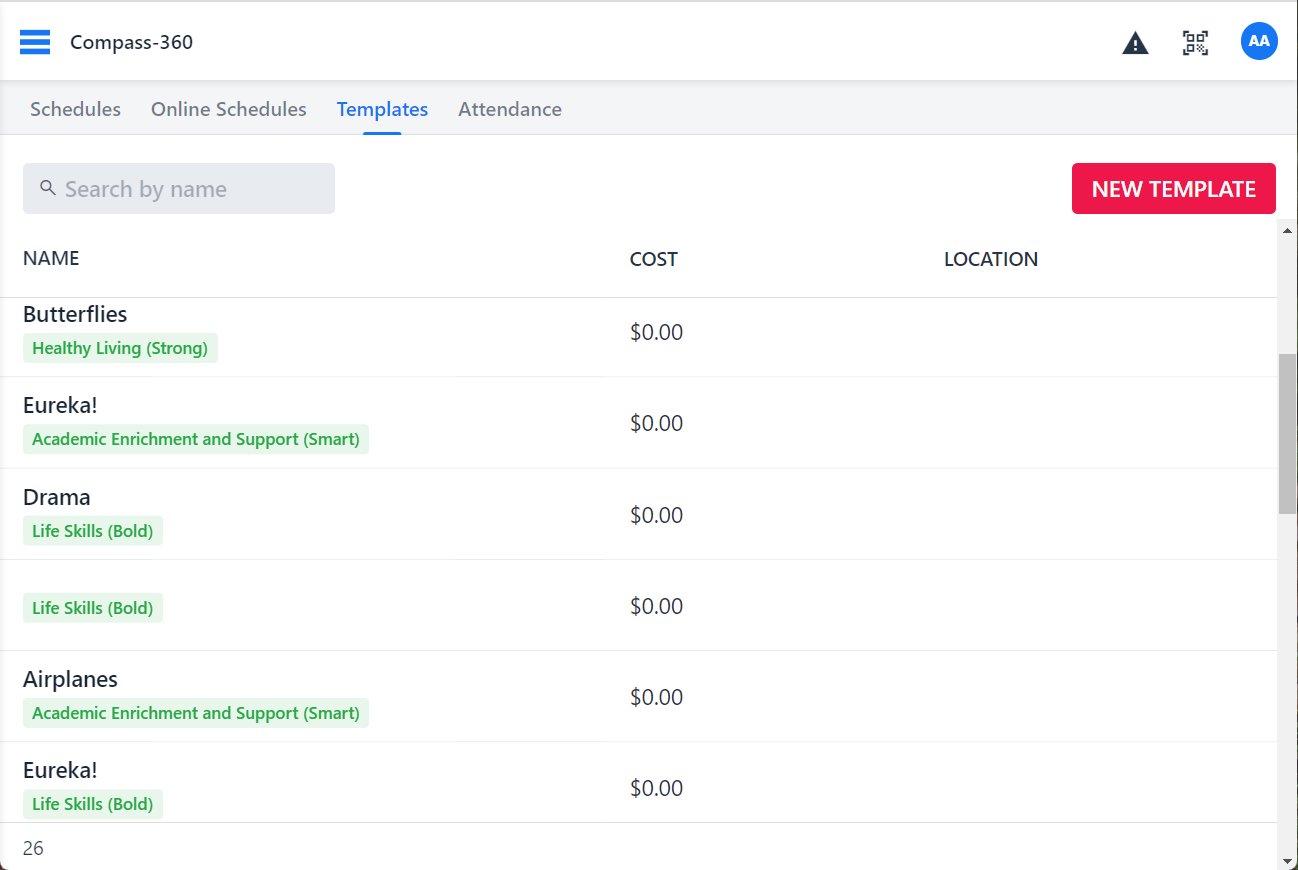This screenshot has width=1298, height=870.
Task: Click the Healthy Living (Strong) tag
Action: [120, 348]
